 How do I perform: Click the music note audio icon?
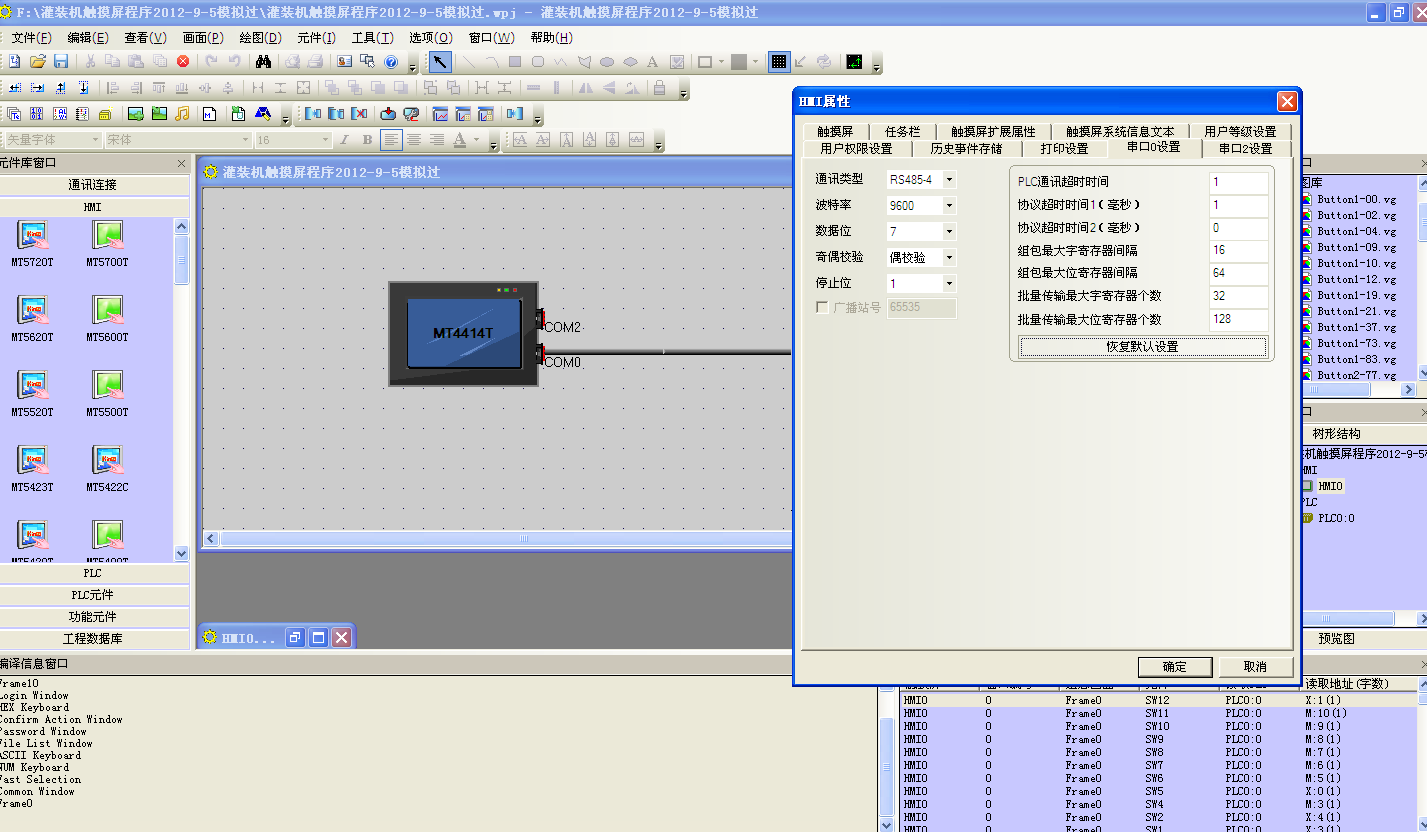click(182, 114)
